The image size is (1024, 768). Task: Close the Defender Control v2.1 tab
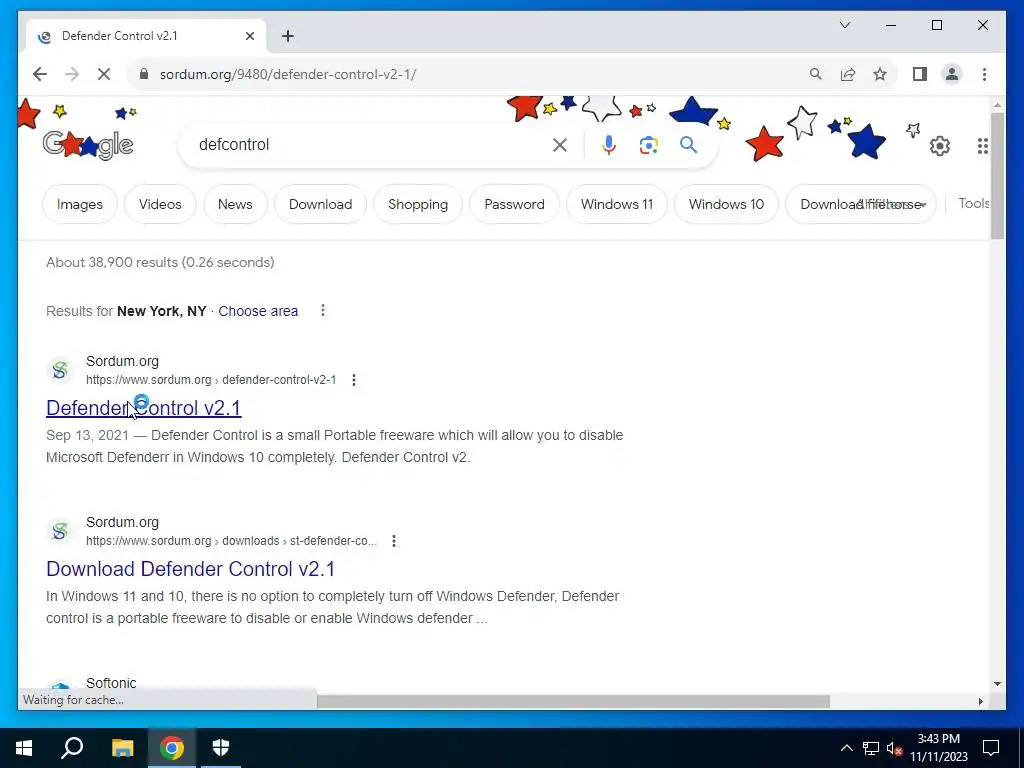[249, 36]
